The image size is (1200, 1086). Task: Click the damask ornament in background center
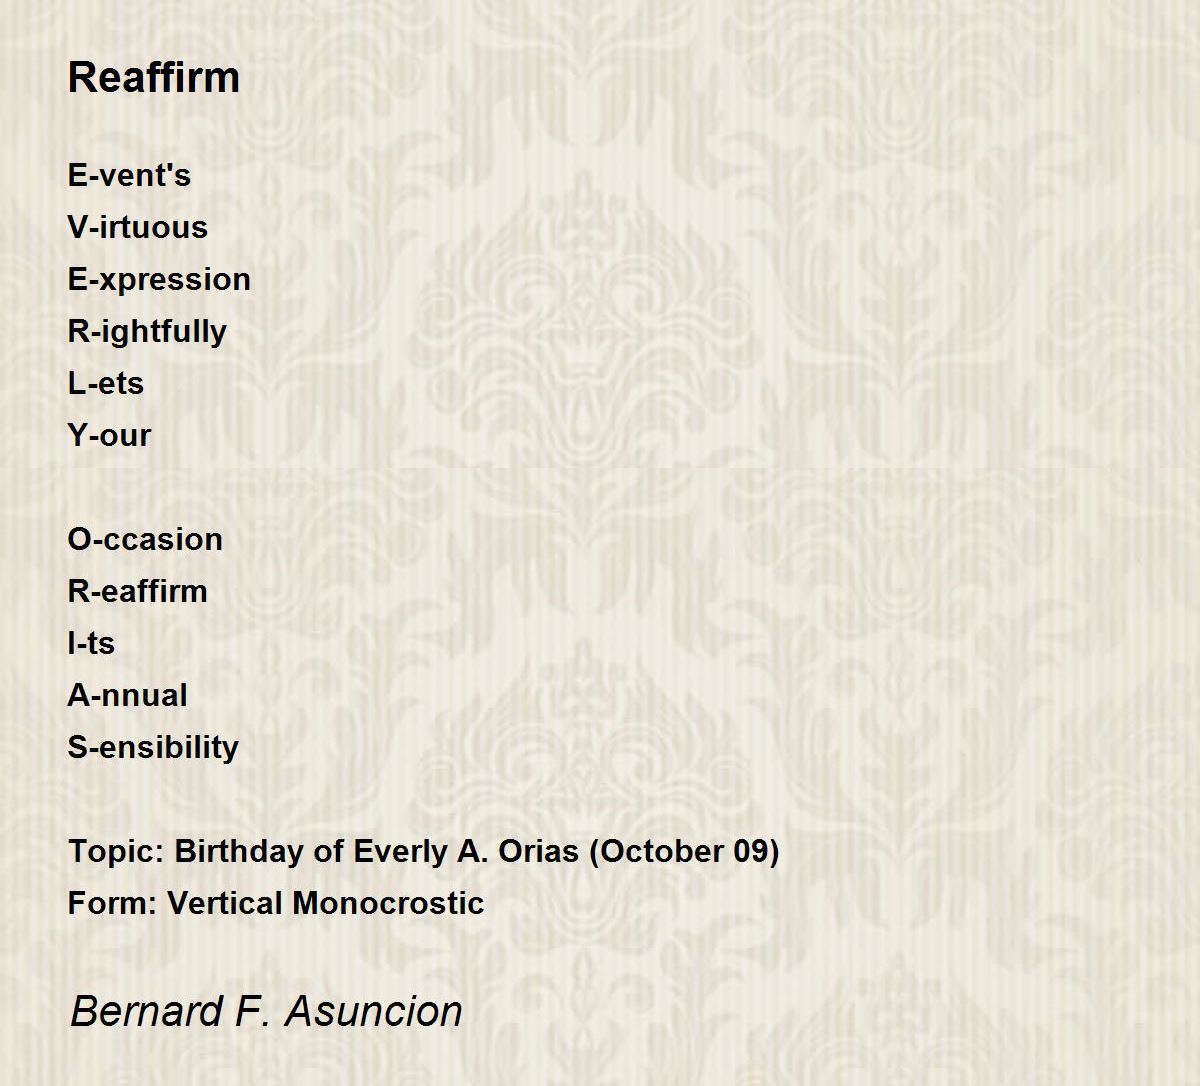click(x=590, y=330)
